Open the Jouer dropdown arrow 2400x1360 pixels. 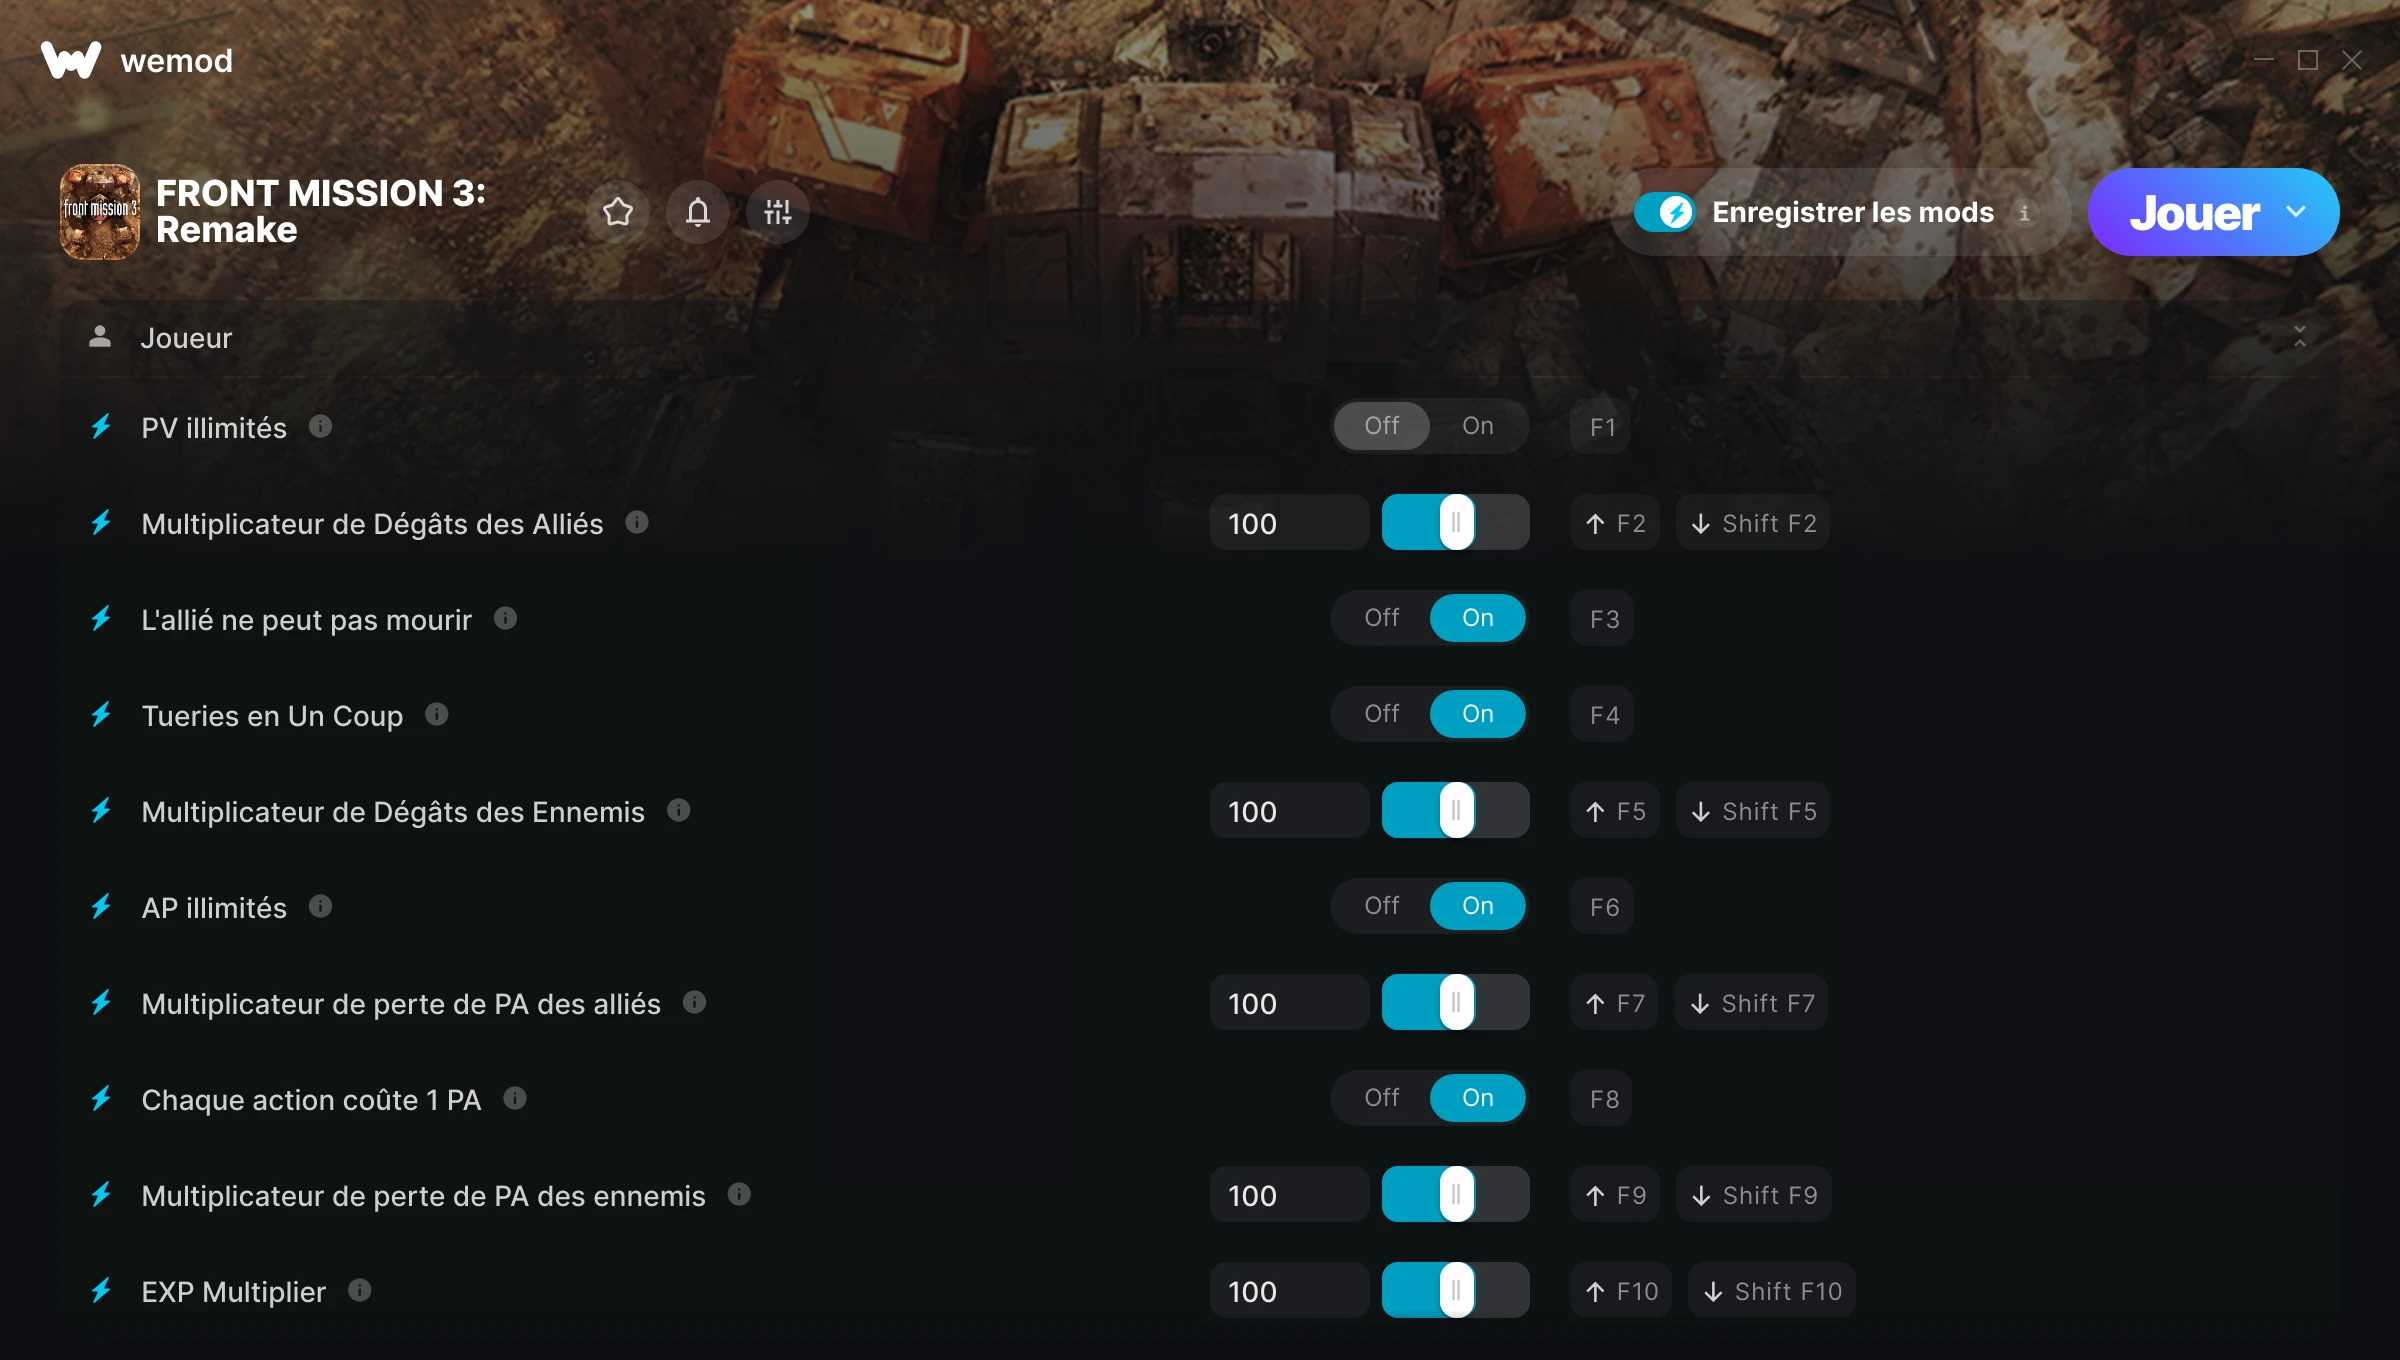point(2296,212)
